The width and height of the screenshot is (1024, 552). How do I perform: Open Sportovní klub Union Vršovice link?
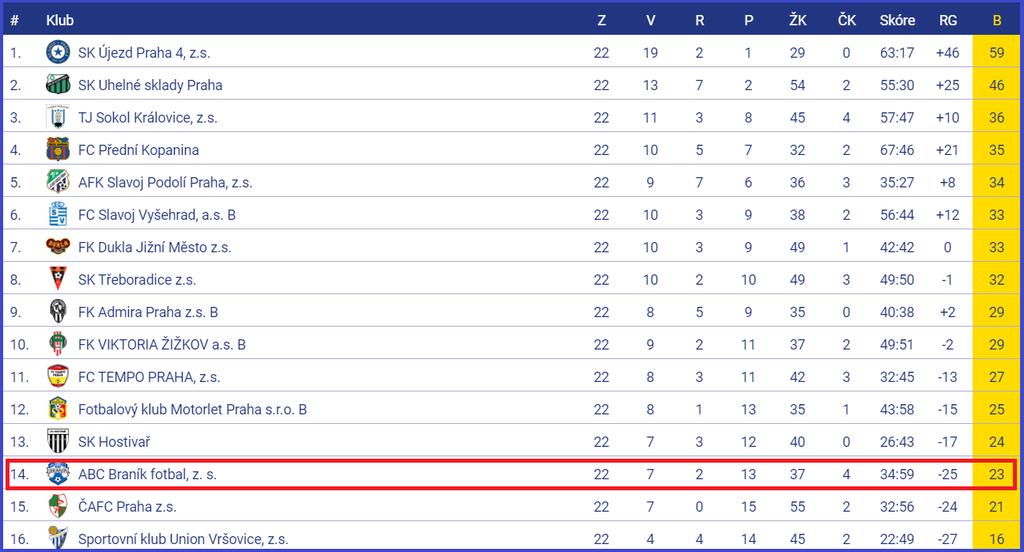(x=183, y=539)
